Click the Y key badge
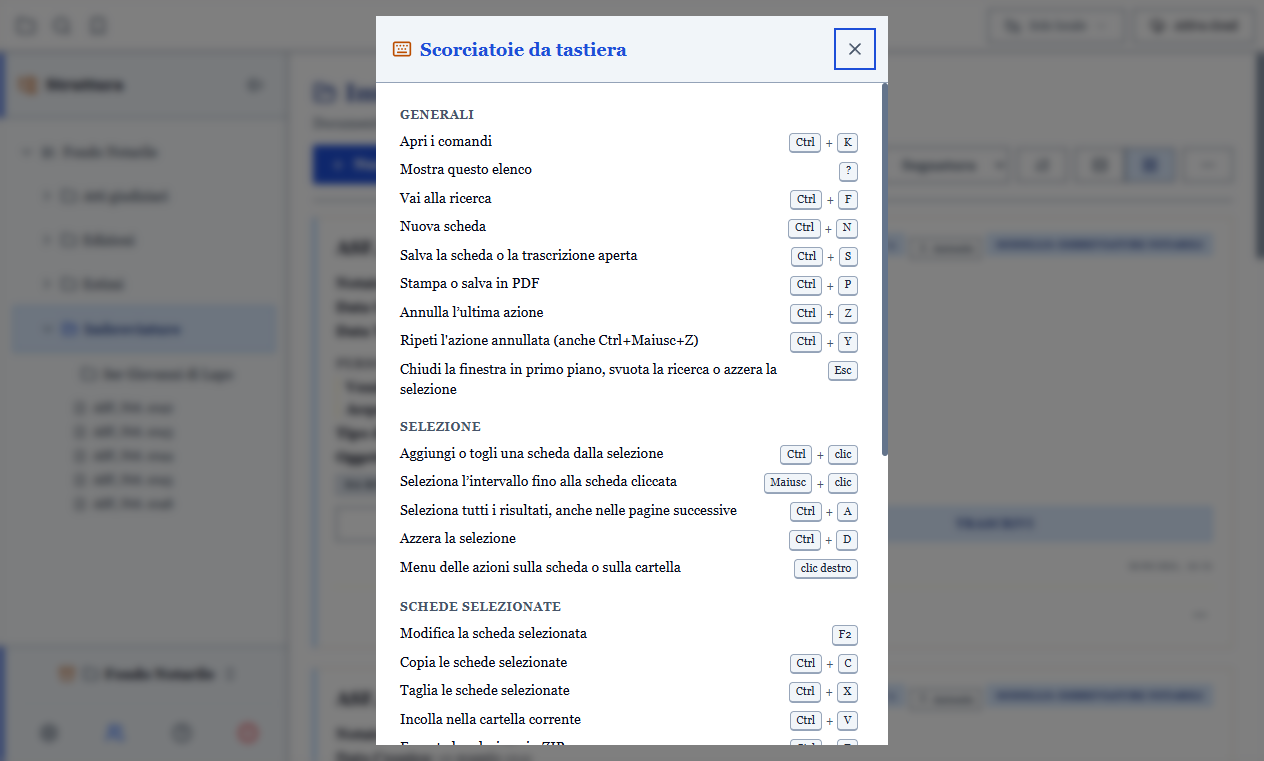The image size is (1264, 761). point(848,342)
